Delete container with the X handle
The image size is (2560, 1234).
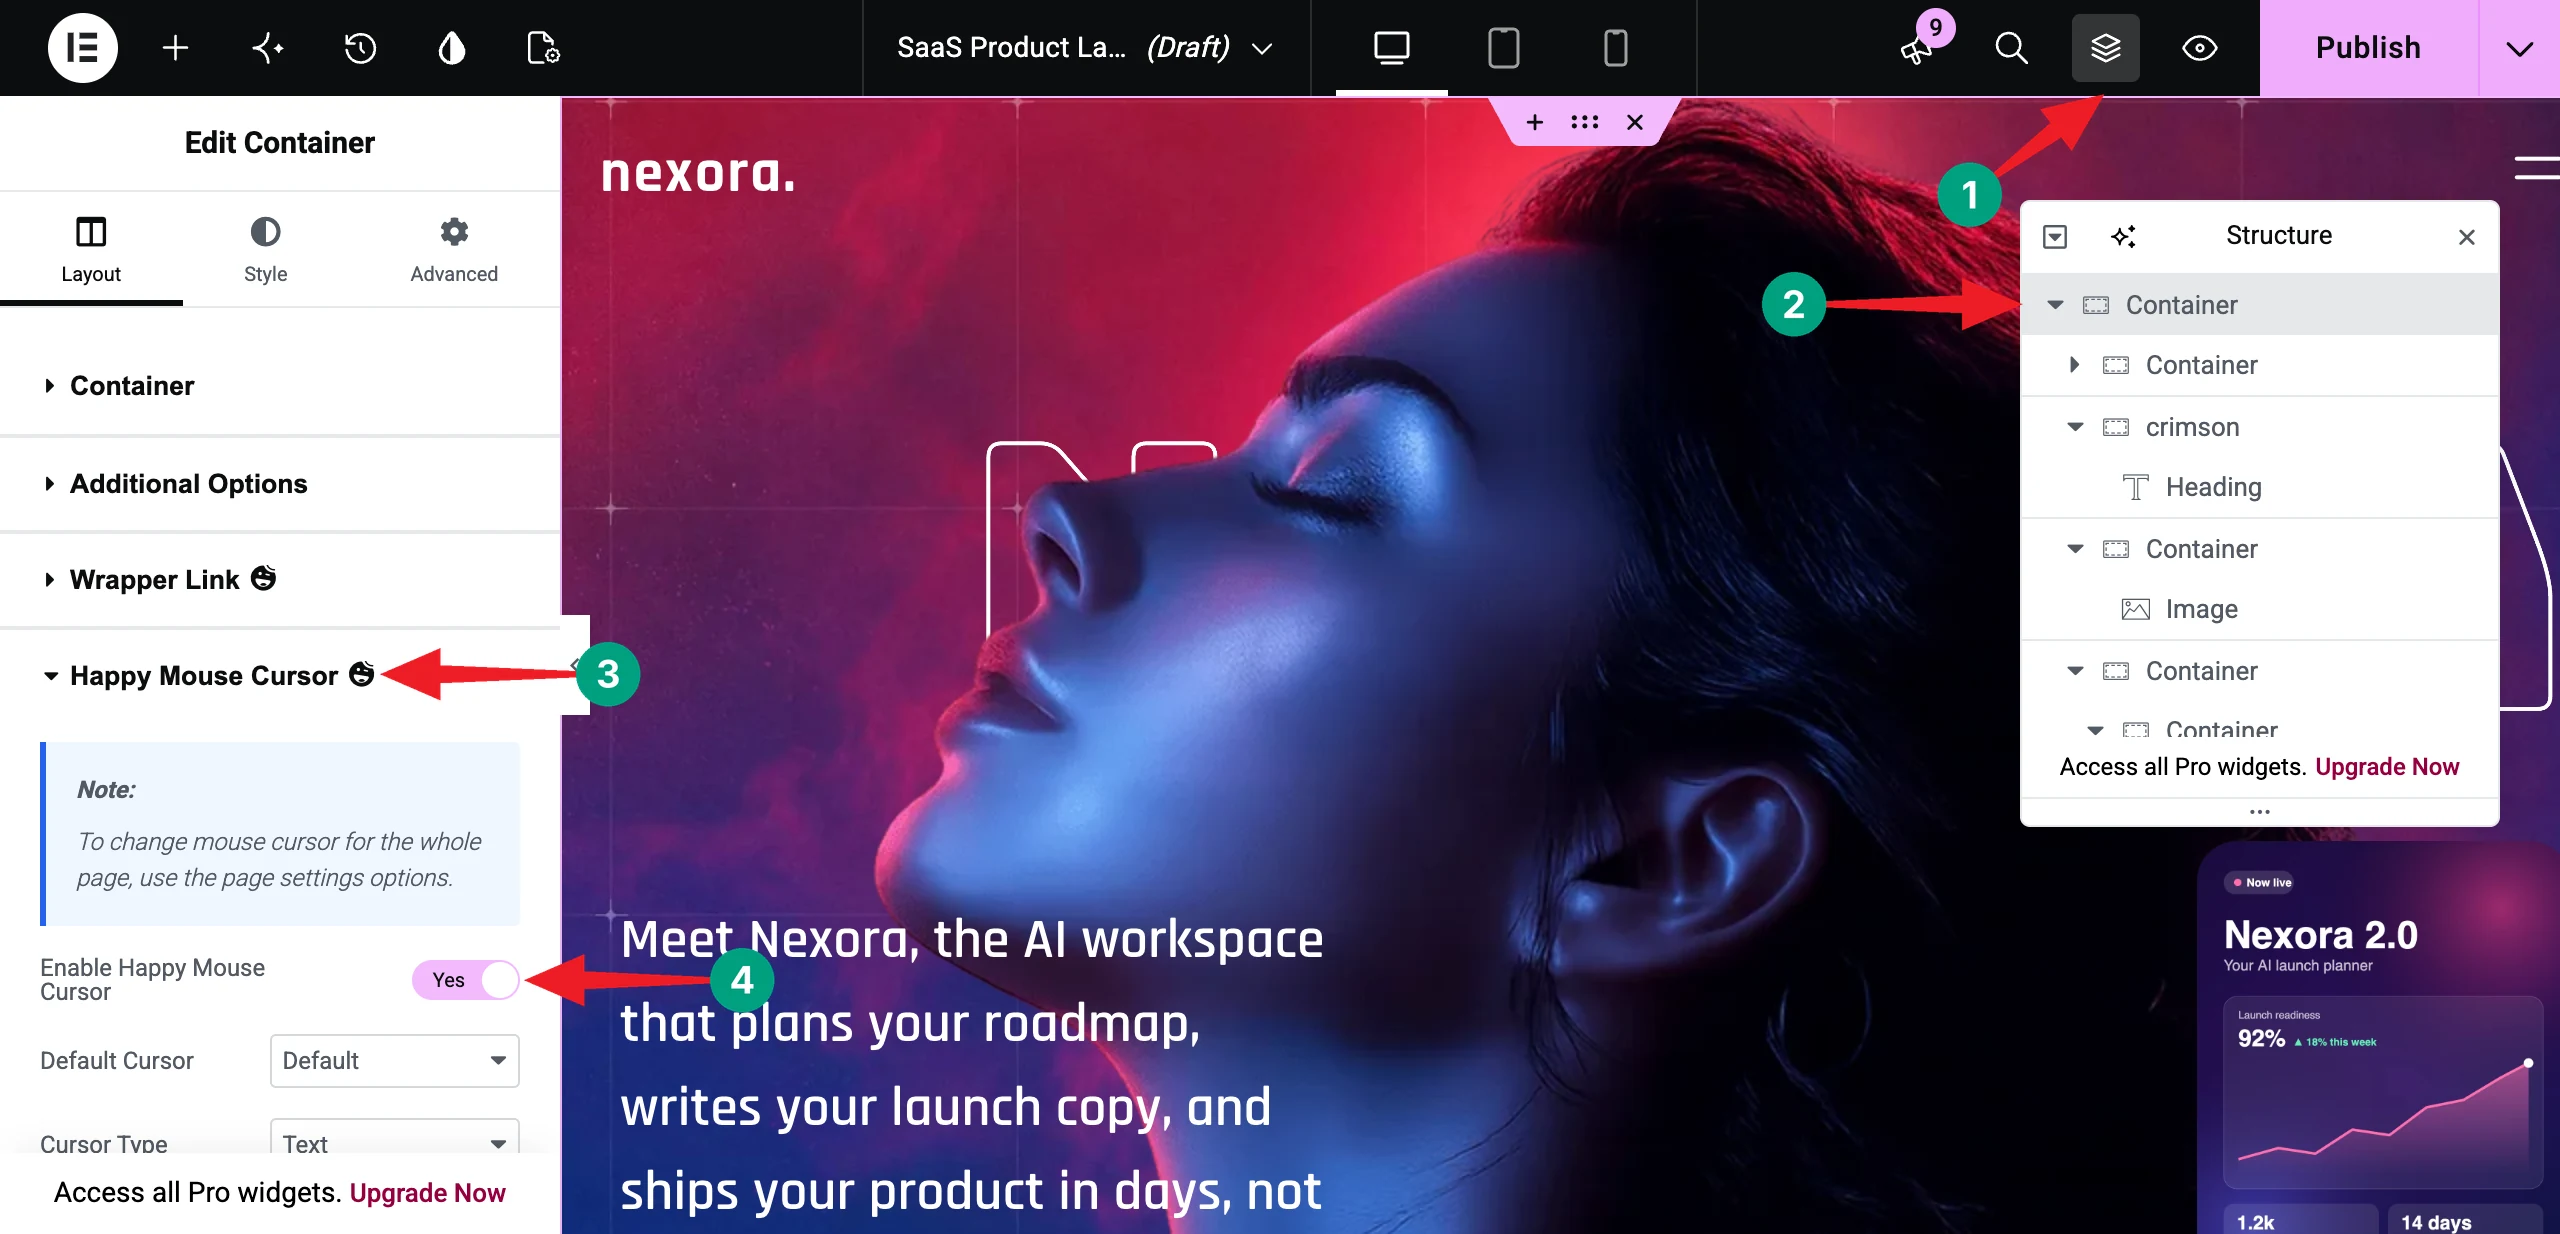click(1635, 122)
